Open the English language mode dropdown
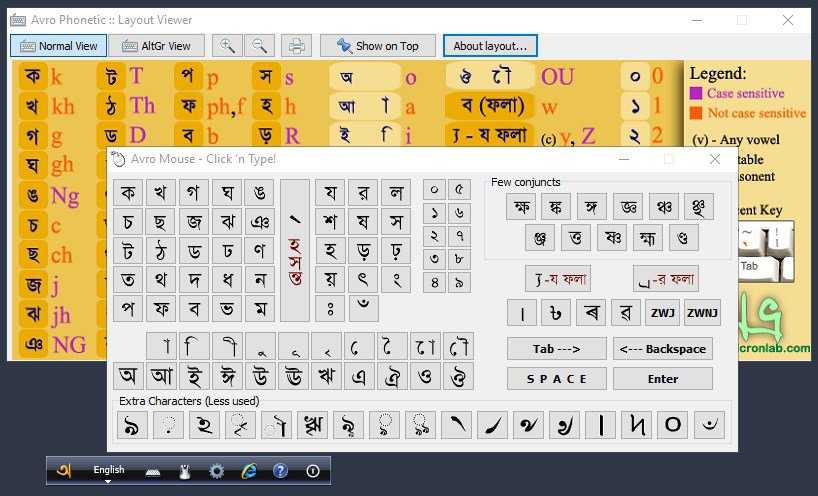 [109, 471]
